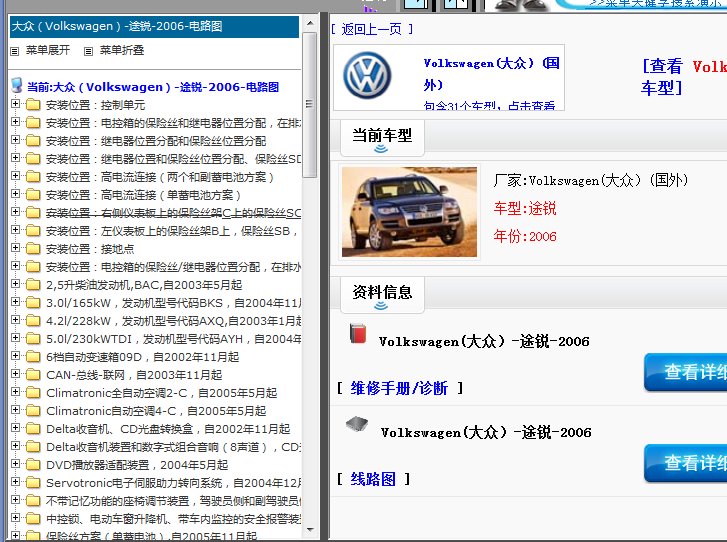Open the Volkswagen(大众)(国外) brand link
Image resolution: width=727 pixels, height=542 pixels.
[491, 74]
